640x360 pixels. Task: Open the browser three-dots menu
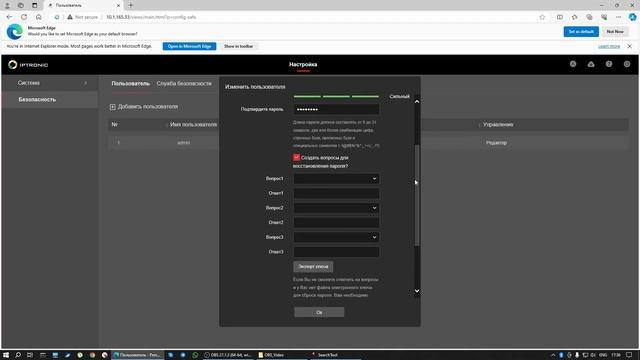tap(618, 17)
